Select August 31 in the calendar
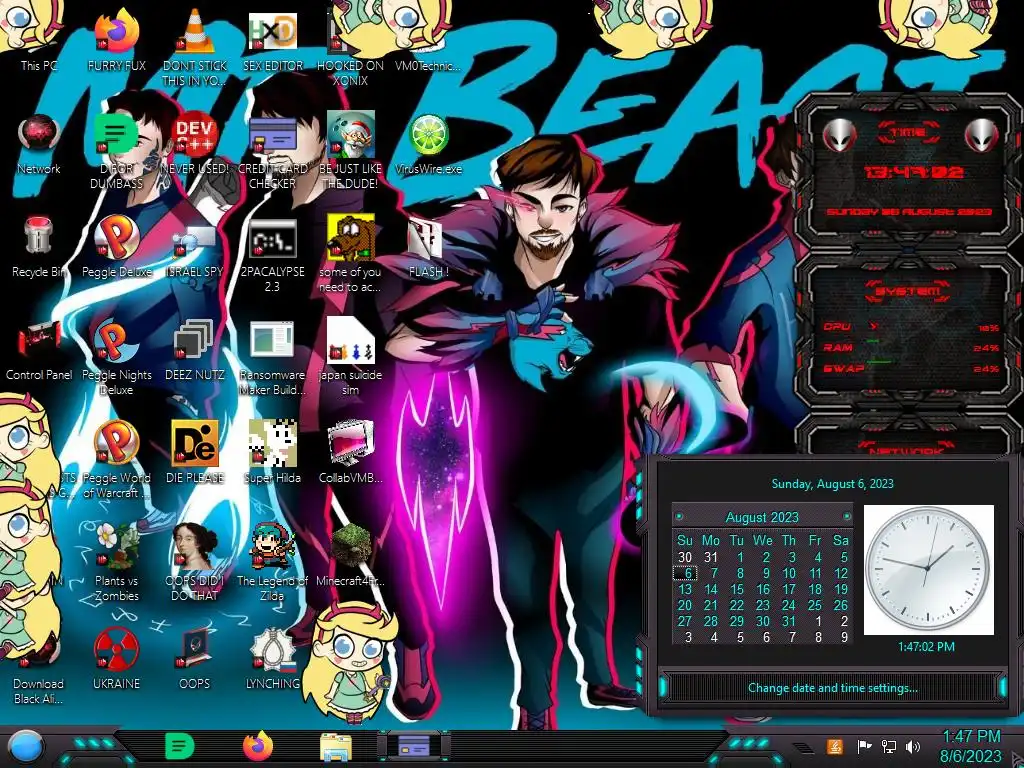The width and height of the screenshot is (1024, 768). coord(789,621)
